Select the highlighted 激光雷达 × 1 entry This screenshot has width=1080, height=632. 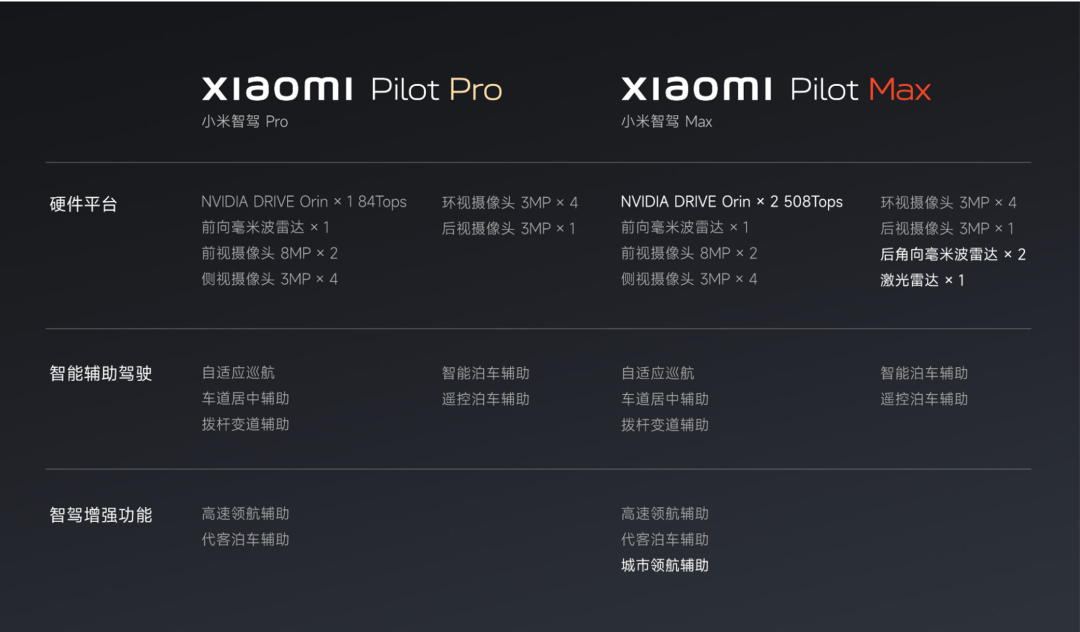[922, 280]
